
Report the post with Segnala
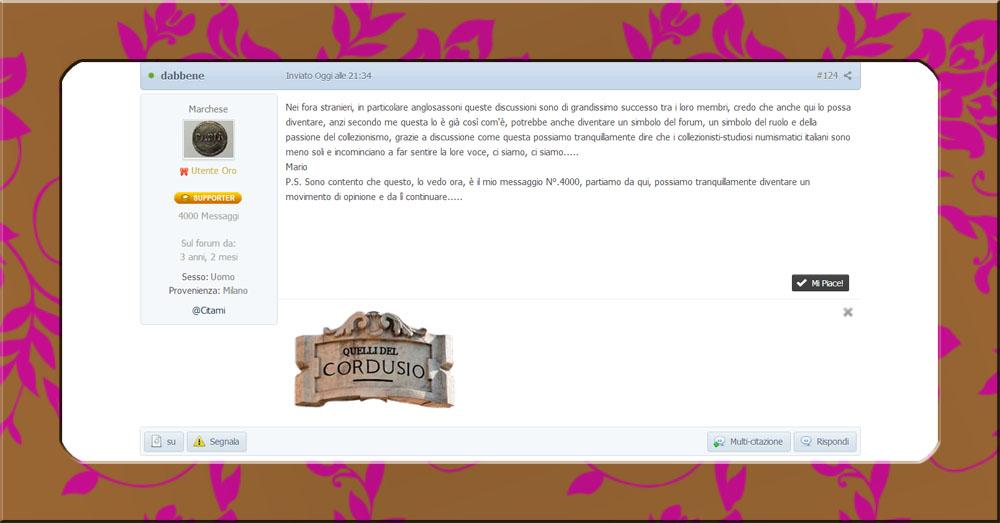point(217,441)
